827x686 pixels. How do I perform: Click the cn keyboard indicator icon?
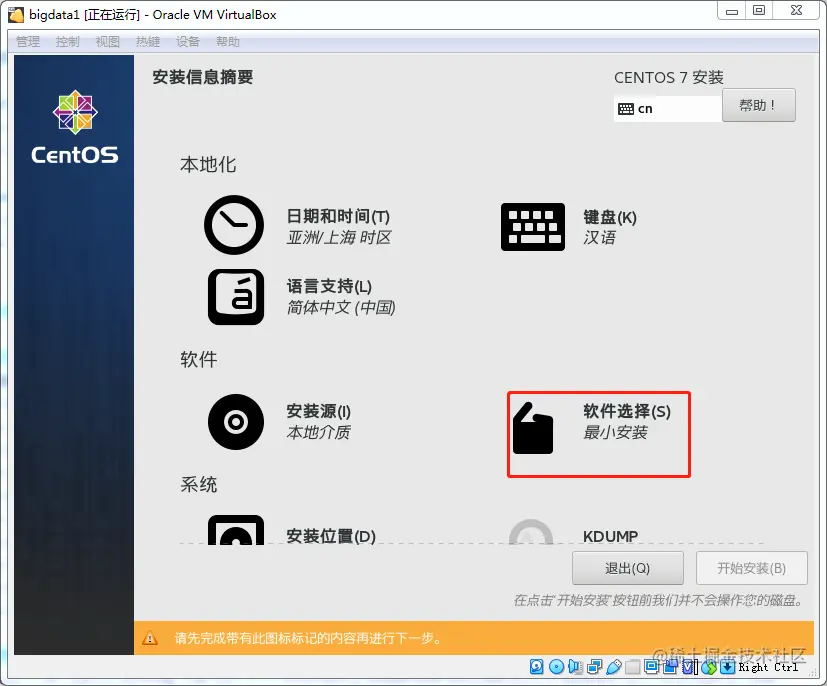[x=626, y=109]
